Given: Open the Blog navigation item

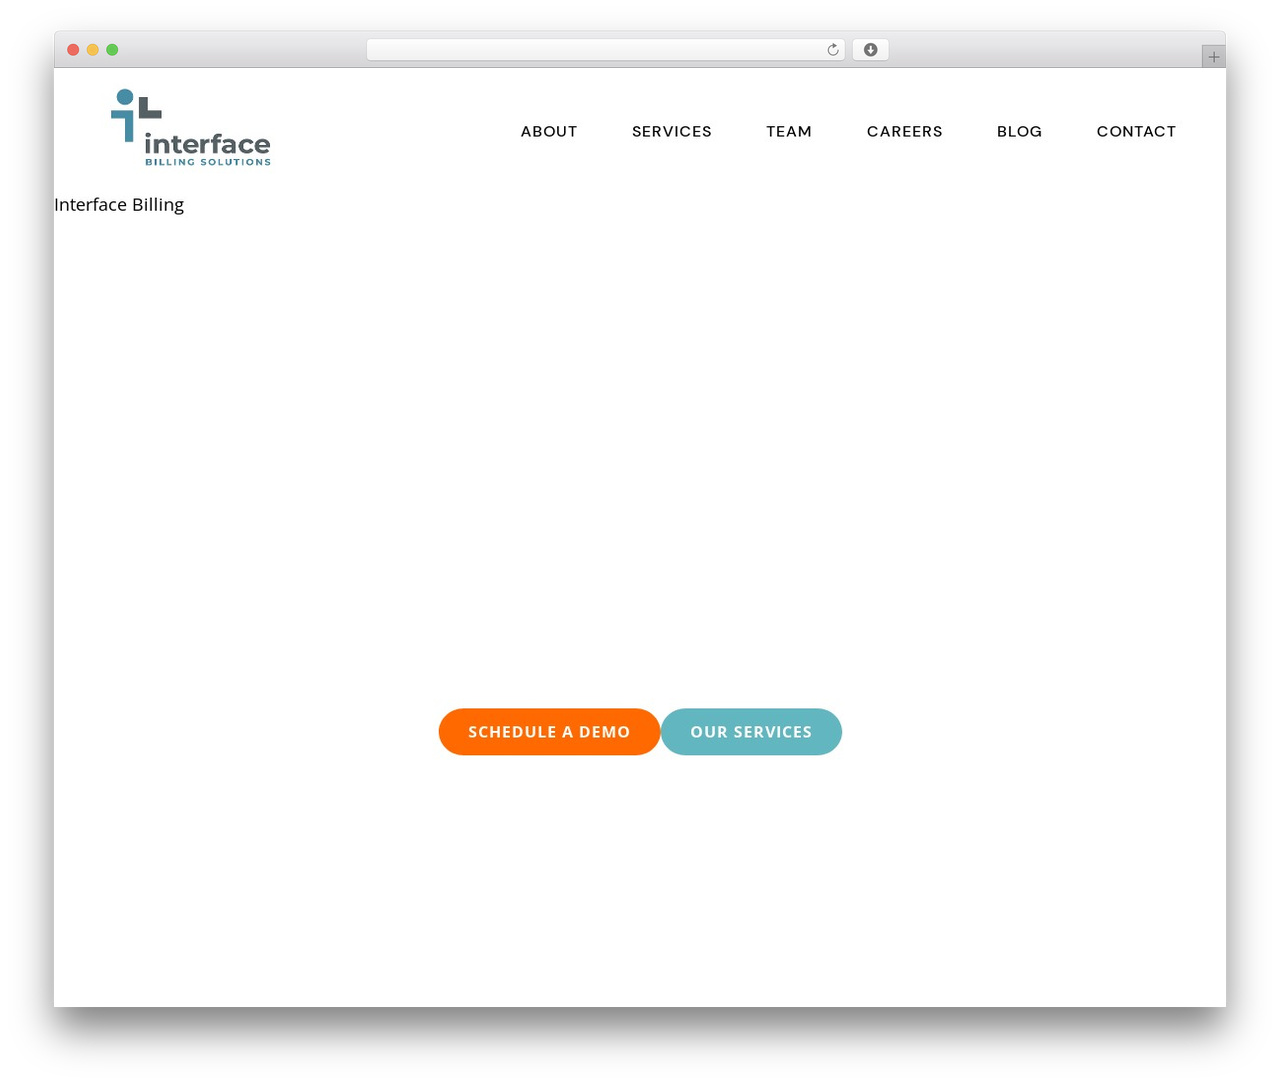Looking at the screenshot, I should (x=1019, y=131).
